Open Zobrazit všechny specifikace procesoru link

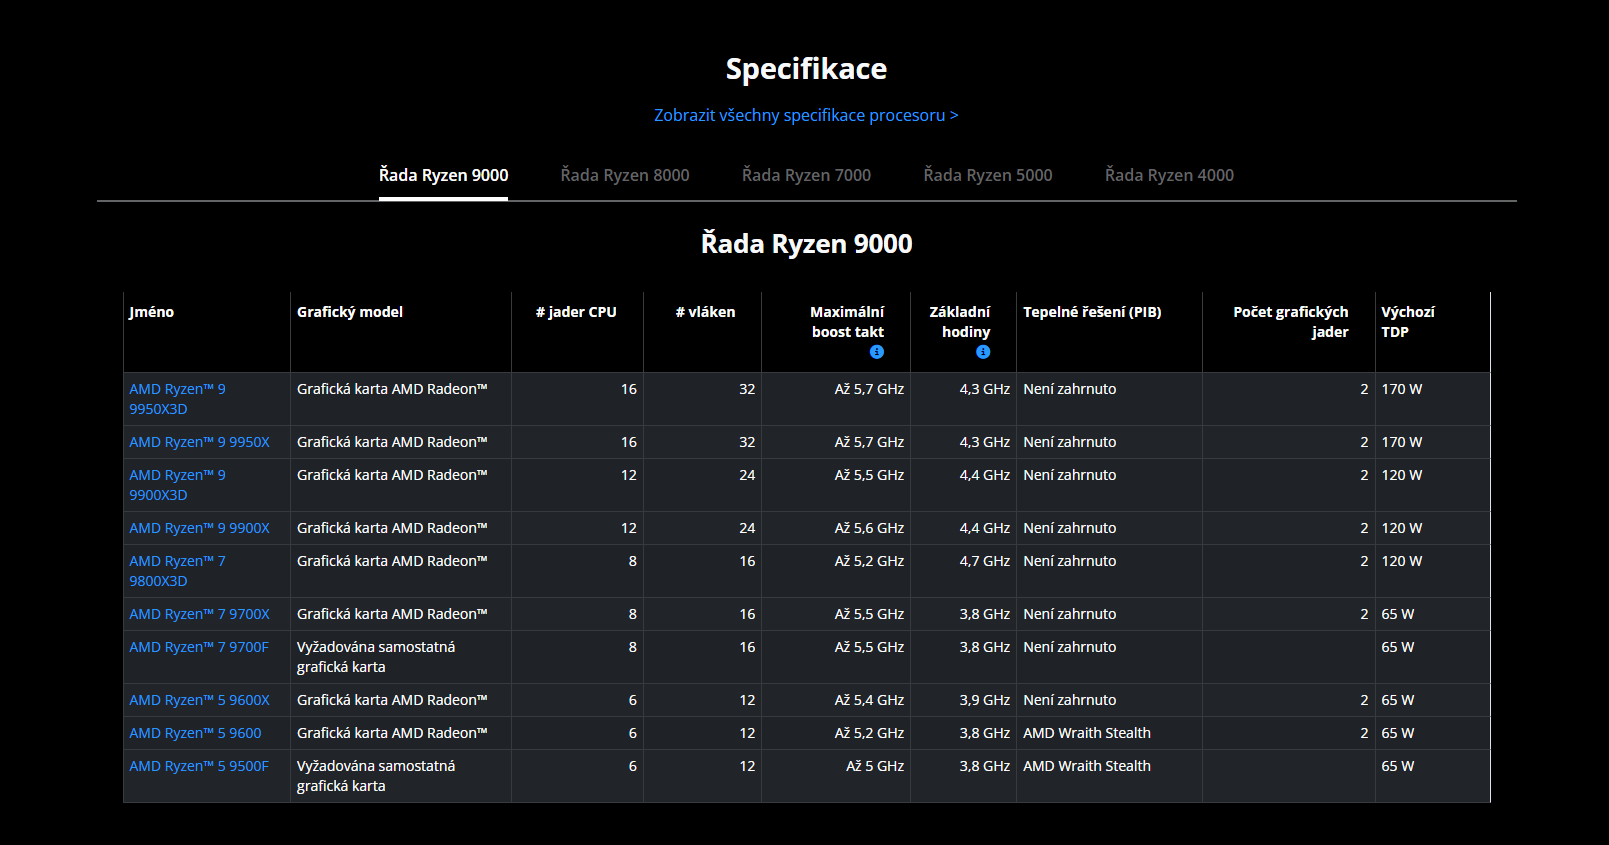806,115
